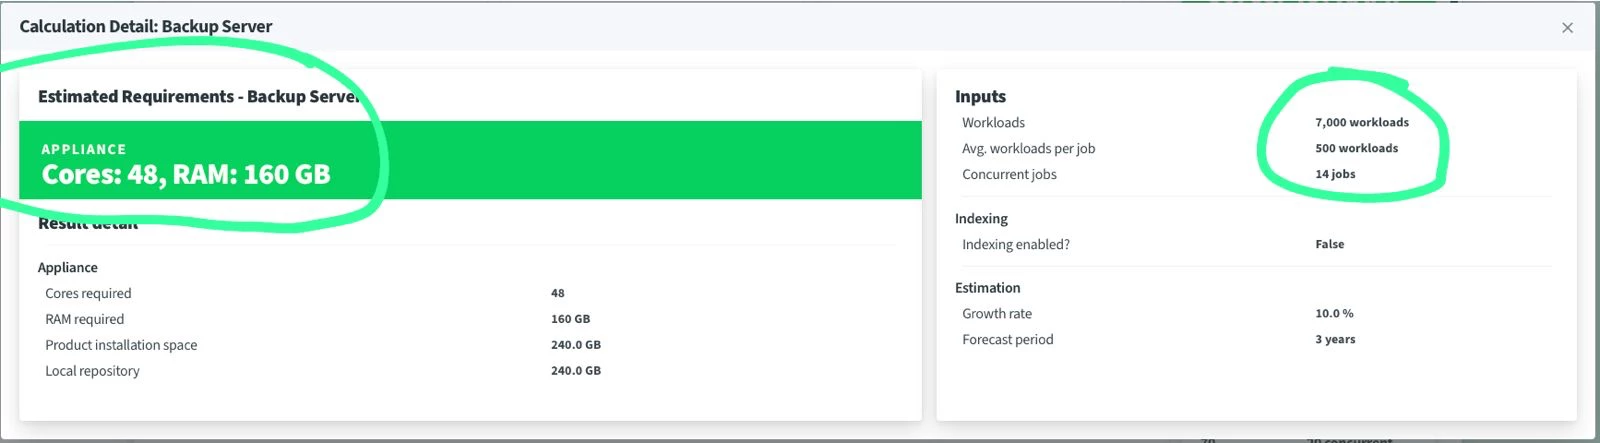
Task: Click the Indexing enabled 'False' value
Action: (x=1329, y=245)
